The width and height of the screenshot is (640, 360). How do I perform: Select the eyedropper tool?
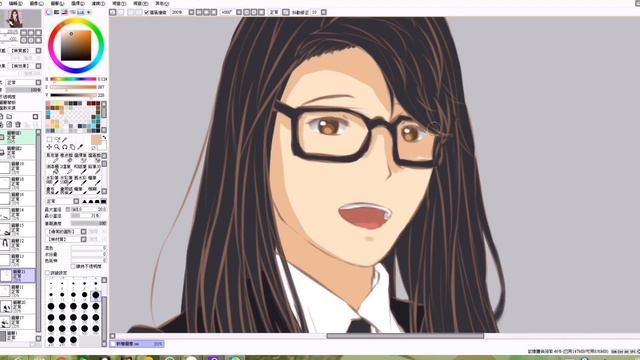tap(80, 147)
